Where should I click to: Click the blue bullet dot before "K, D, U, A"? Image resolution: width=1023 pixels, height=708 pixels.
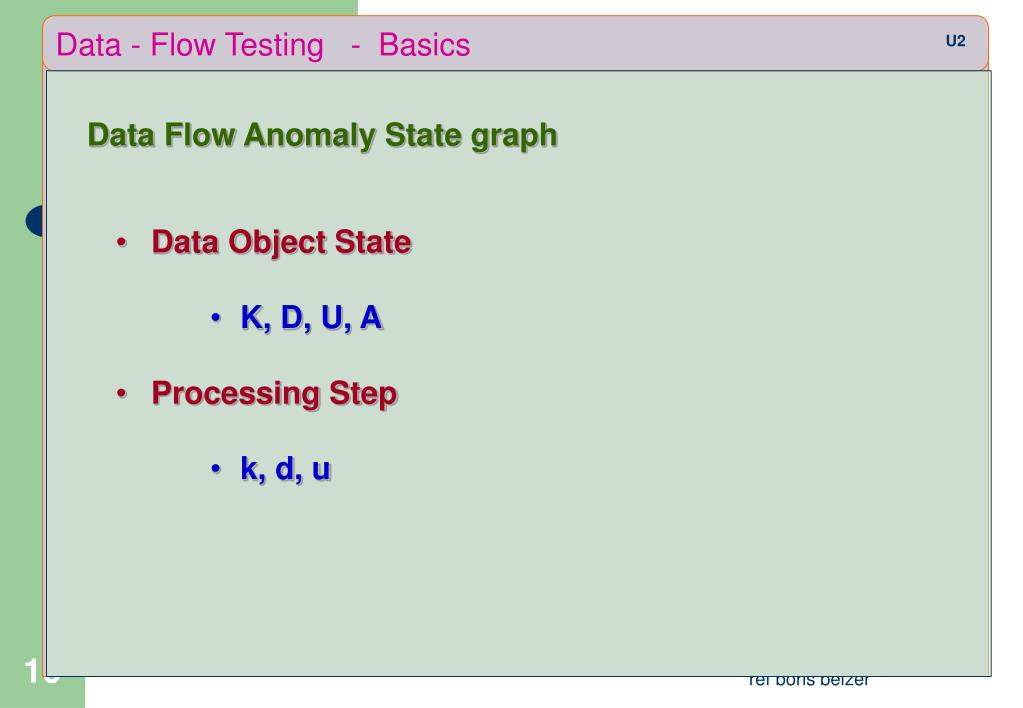215,320
